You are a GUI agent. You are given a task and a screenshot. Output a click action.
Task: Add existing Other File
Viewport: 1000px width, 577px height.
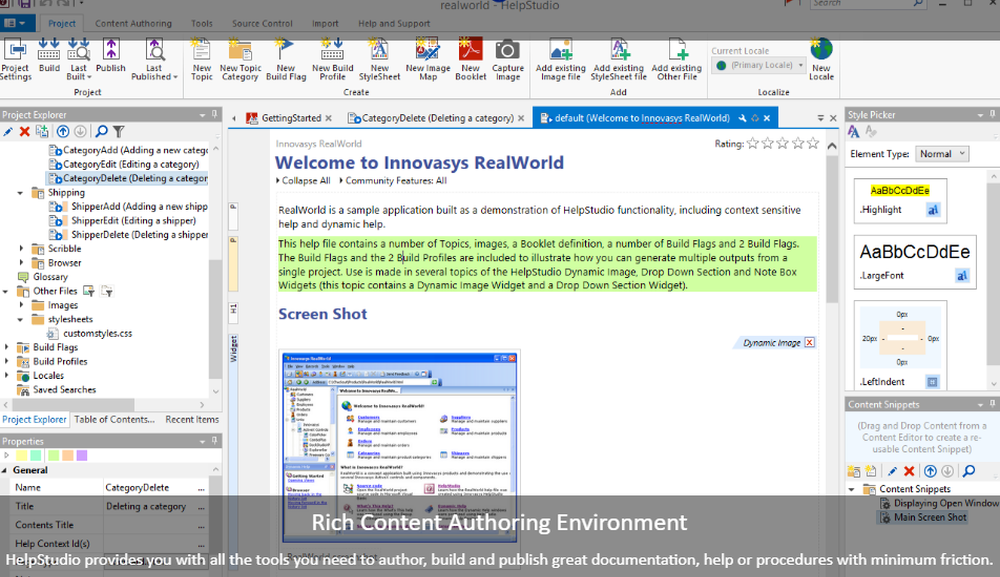click(677, 59)
